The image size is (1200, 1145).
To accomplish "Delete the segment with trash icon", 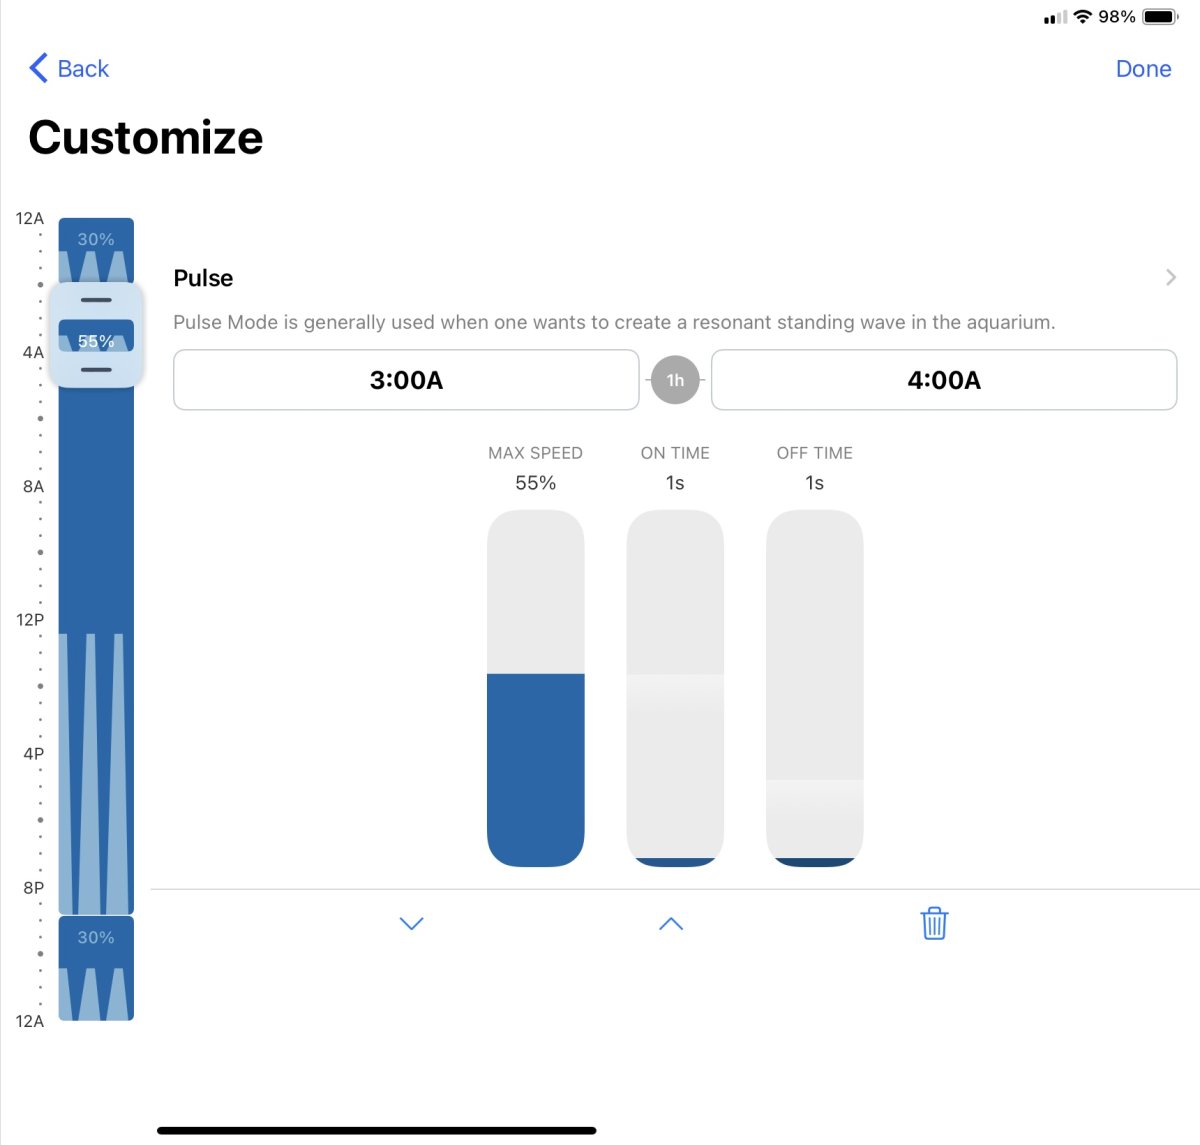I will coord(934,923).
